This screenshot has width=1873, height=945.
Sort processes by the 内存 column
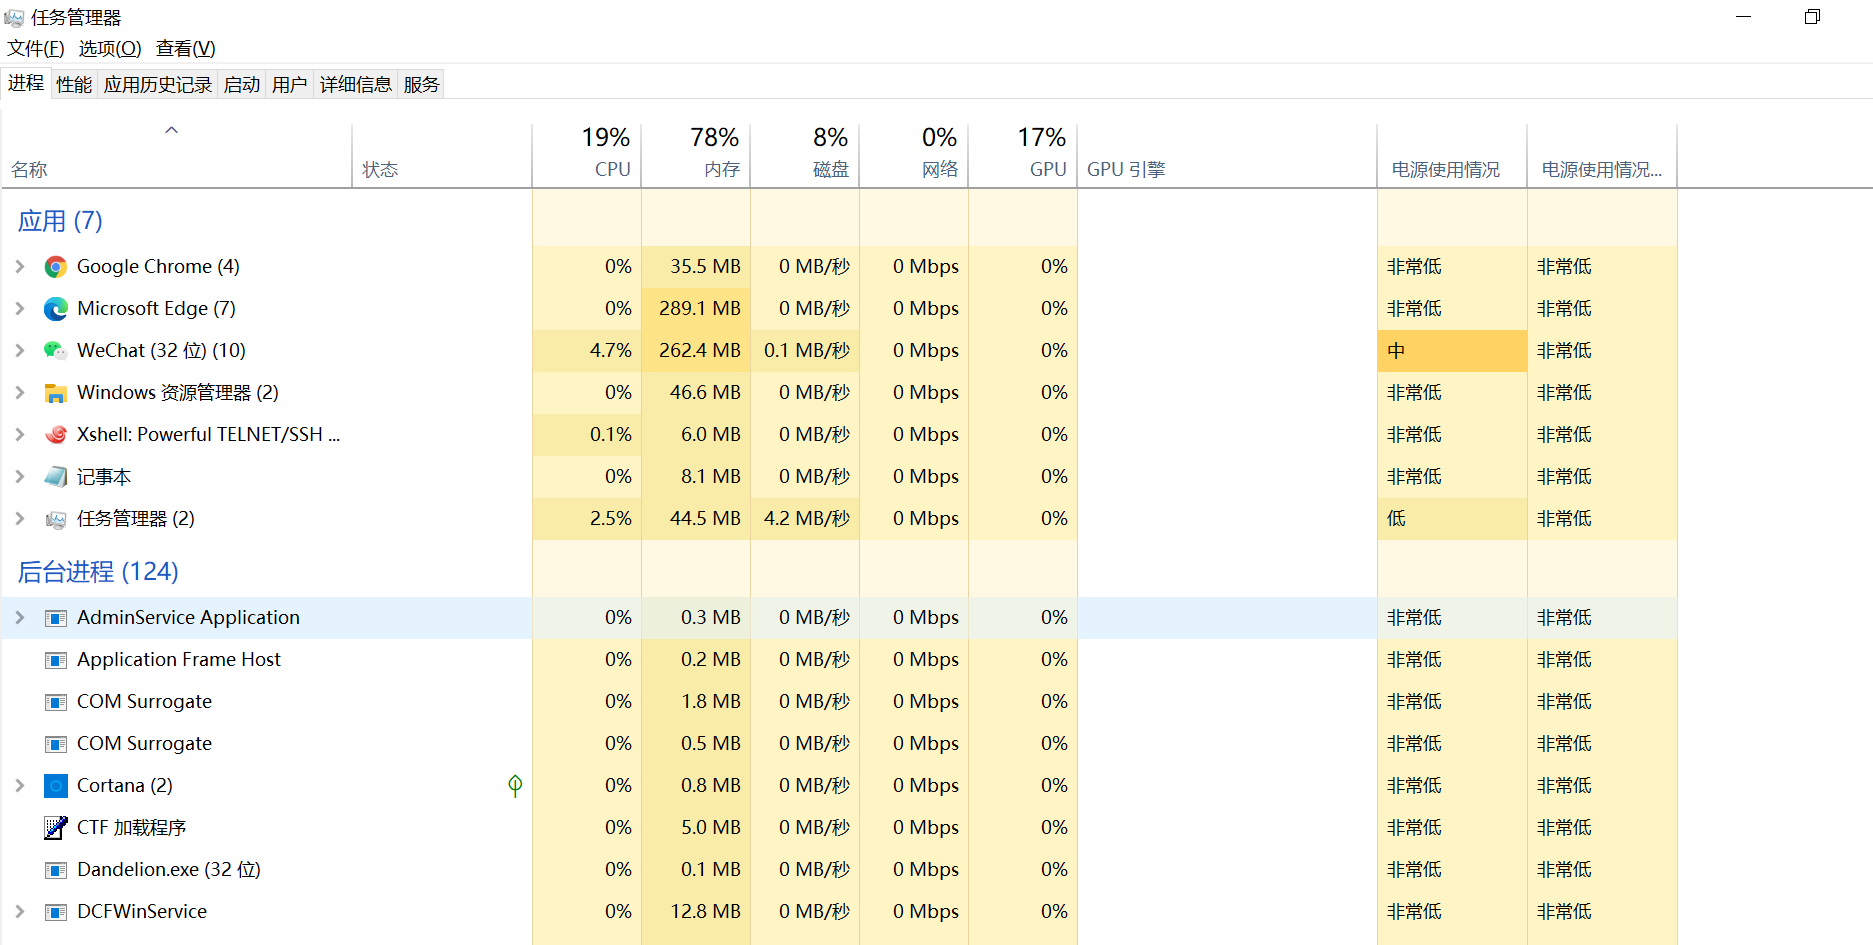[x=696, y=155]
